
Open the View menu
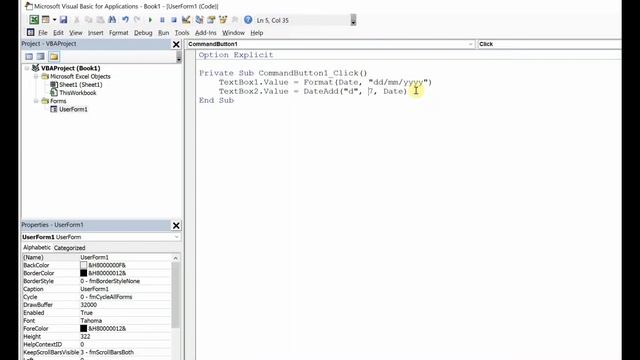click(76, 33)
